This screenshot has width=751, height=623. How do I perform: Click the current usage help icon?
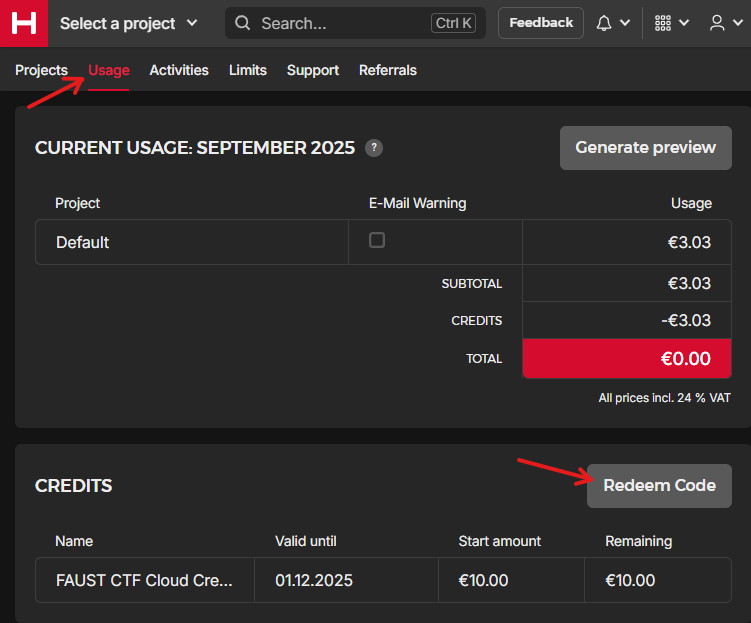coord(373,148)
